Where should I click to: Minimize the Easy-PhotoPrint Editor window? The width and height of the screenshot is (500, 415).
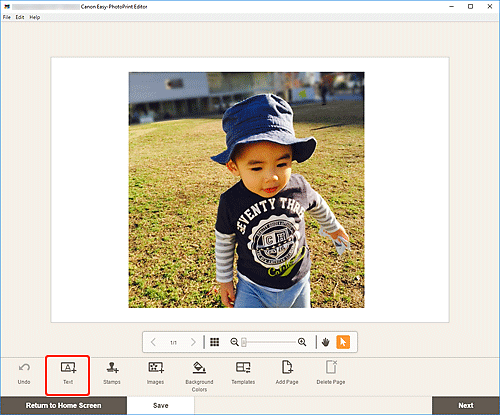coord(452,6)
